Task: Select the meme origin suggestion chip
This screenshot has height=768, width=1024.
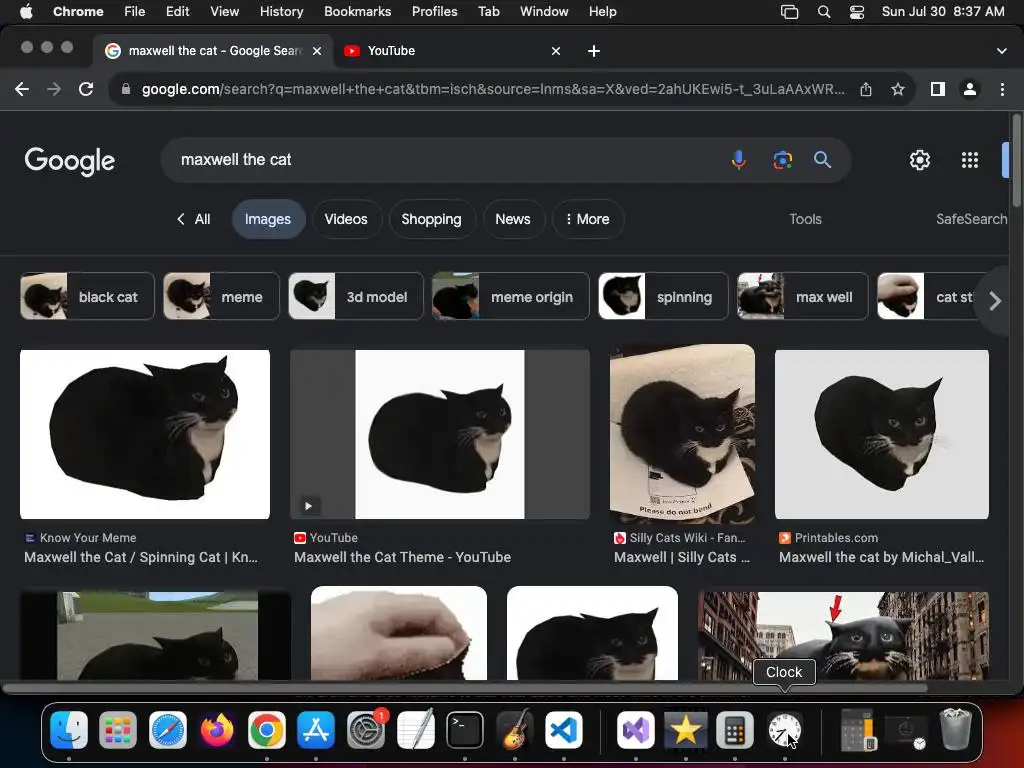Action: 511,296
